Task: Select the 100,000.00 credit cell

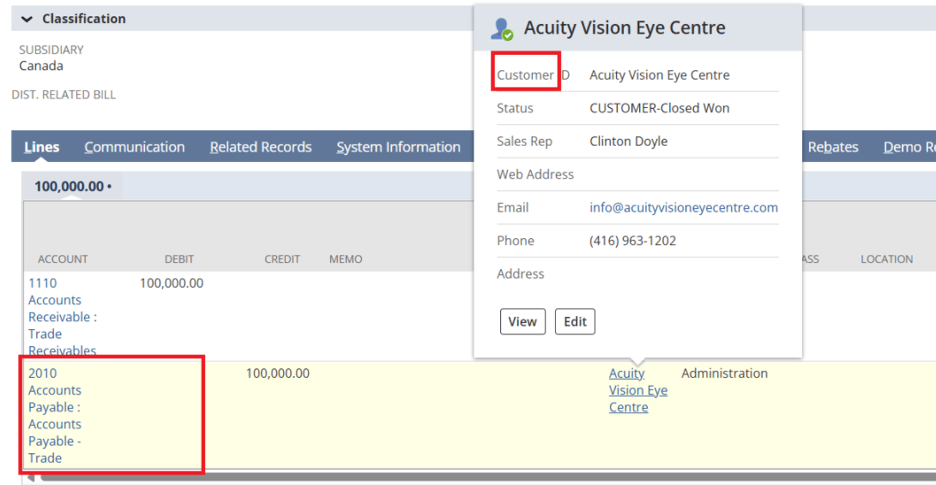Action: click(278, 374)
